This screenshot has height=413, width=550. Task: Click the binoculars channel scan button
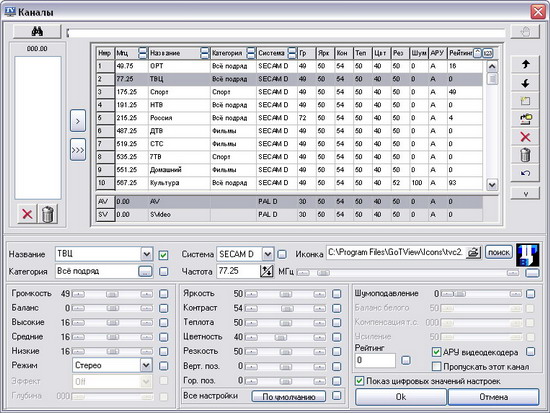(x=37, y=32)
